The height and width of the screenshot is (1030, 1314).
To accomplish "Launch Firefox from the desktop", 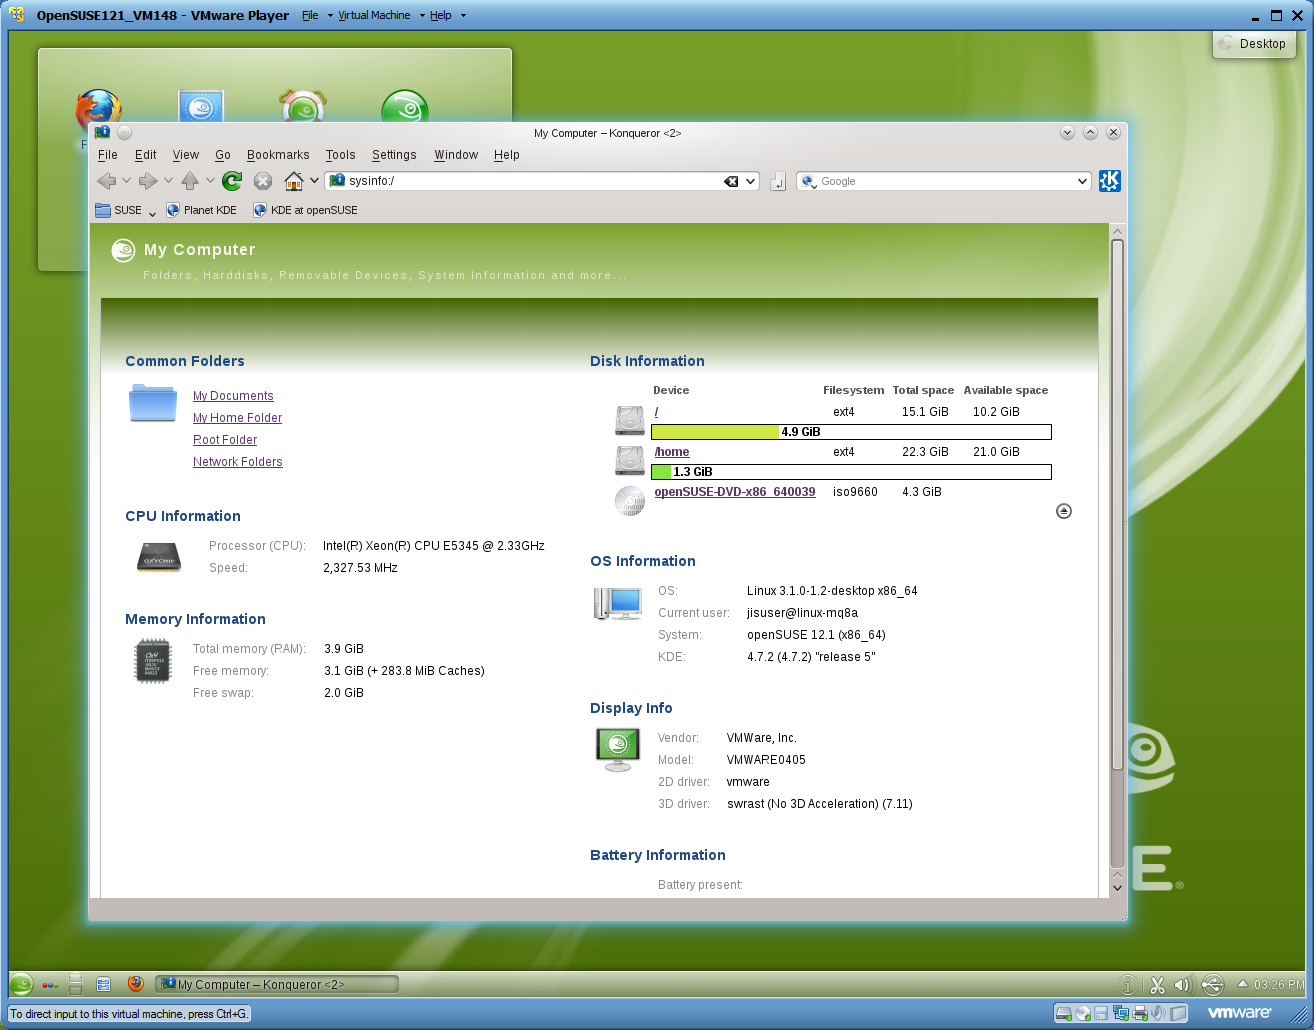I will click(97, 110).
